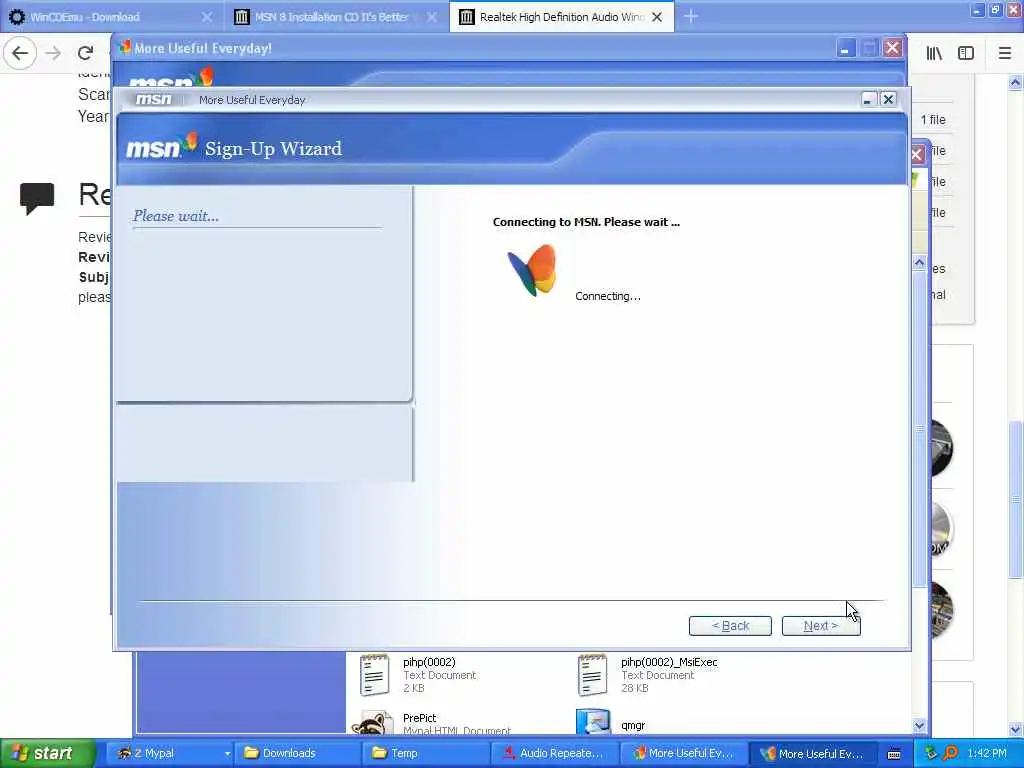This screenshot has width=1024, height=768.
Task: Switch to the Temp folder taskbar window
Action: 426,753
